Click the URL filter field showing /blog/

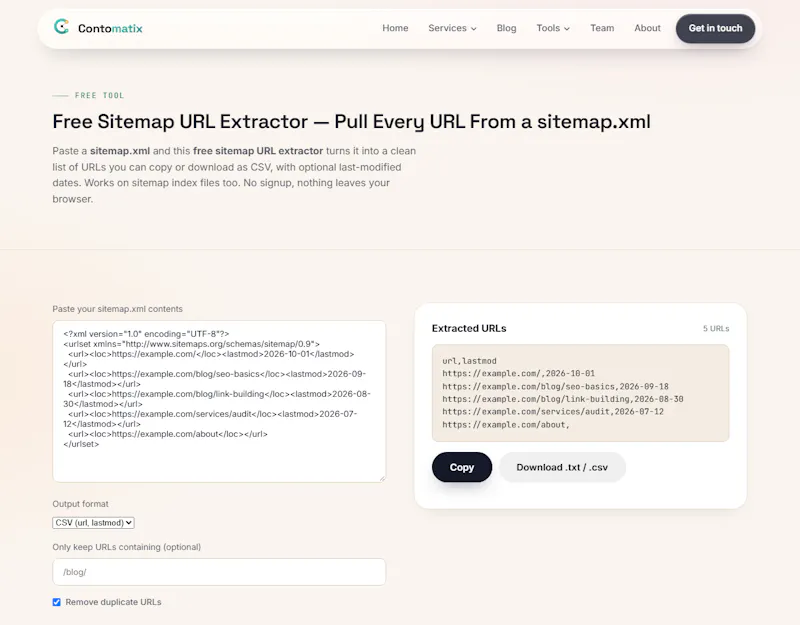(x=219, y=572)
